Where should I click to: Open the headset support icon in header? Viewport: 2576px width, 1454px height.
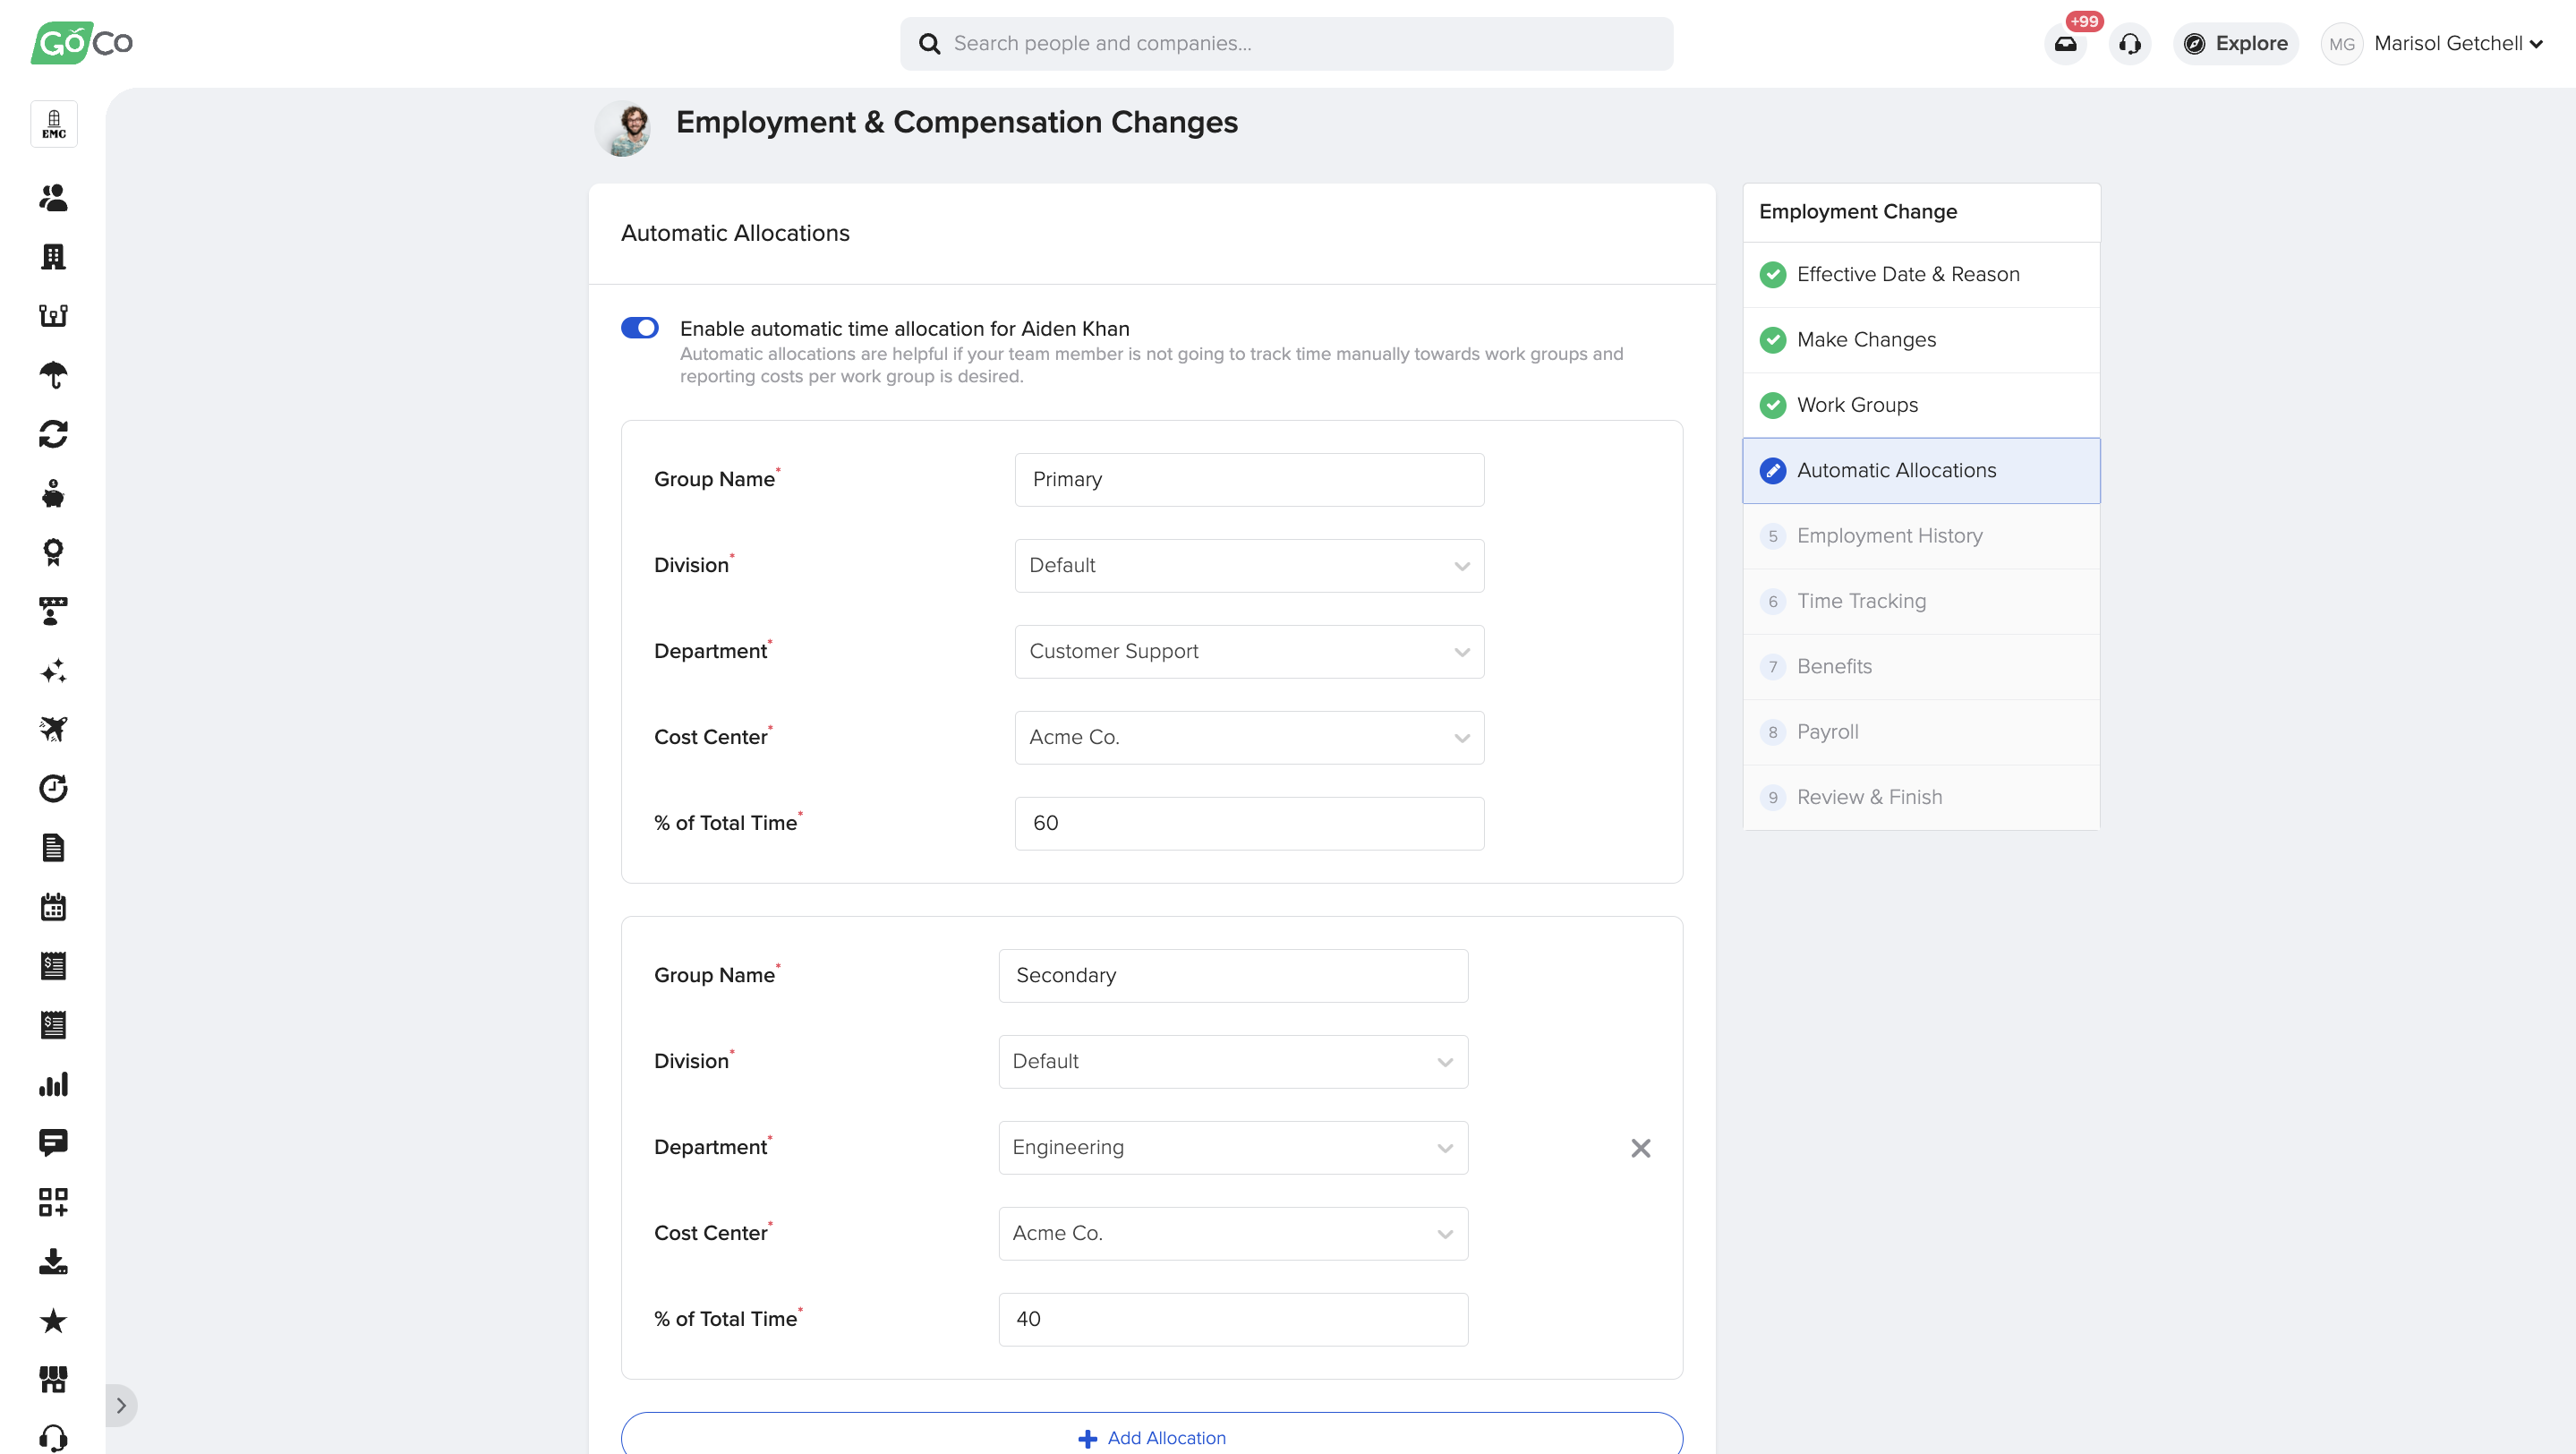(2129, 44)
